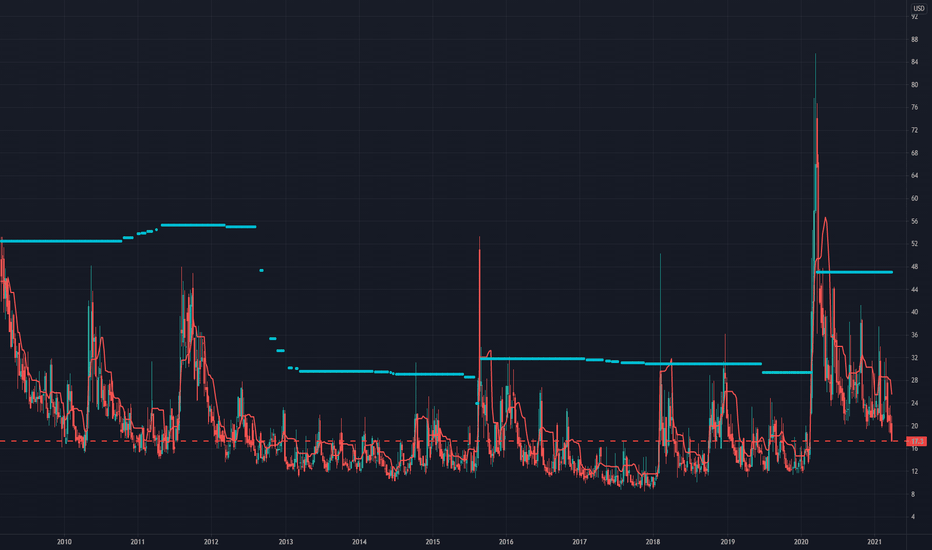Click the 2017 label on the time axis
Screen dimensions: 932x550
580,542
